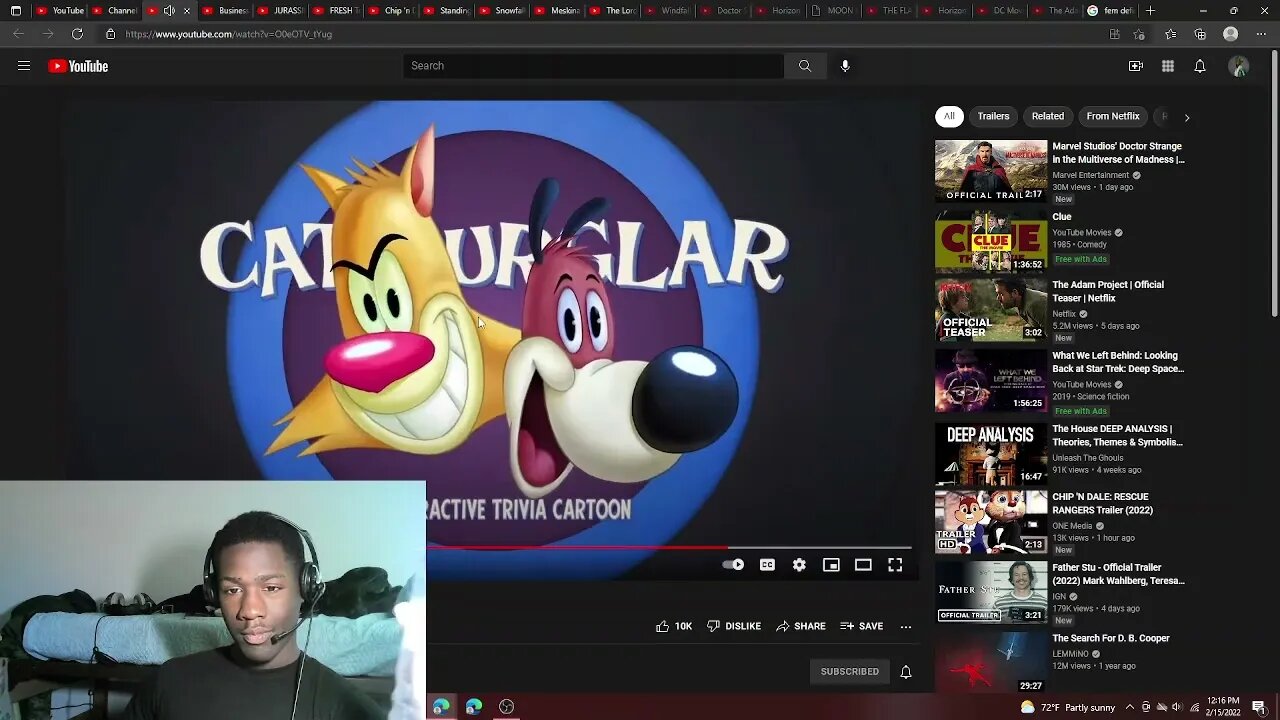Show hidden system tray icons

pos(1130,707)
